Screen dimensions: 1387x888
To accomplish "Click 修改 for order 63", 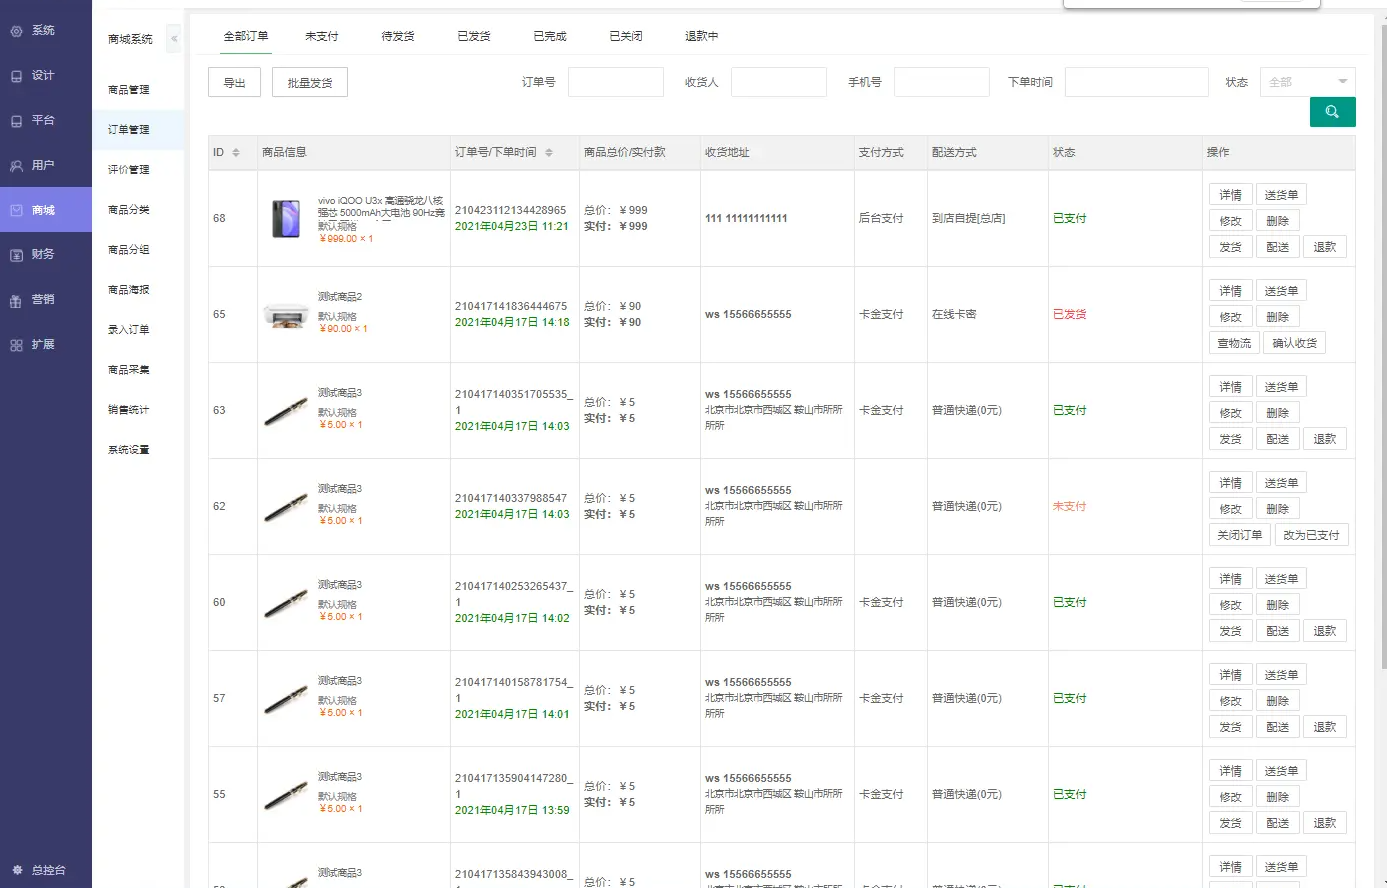I will click(x=1230, y=413).
